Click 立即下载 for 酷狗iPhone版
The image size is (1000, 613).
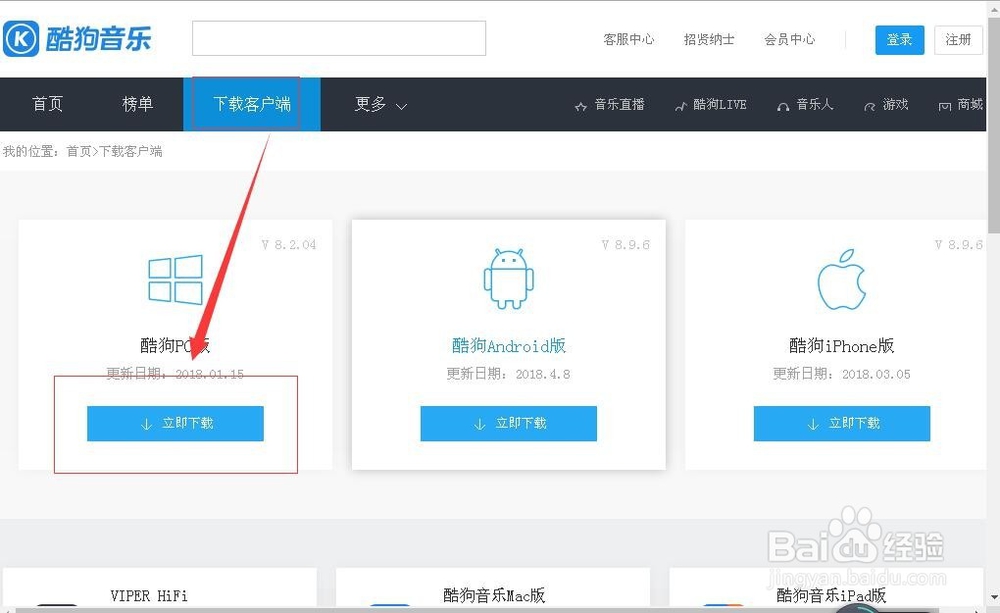coord(842,424)
